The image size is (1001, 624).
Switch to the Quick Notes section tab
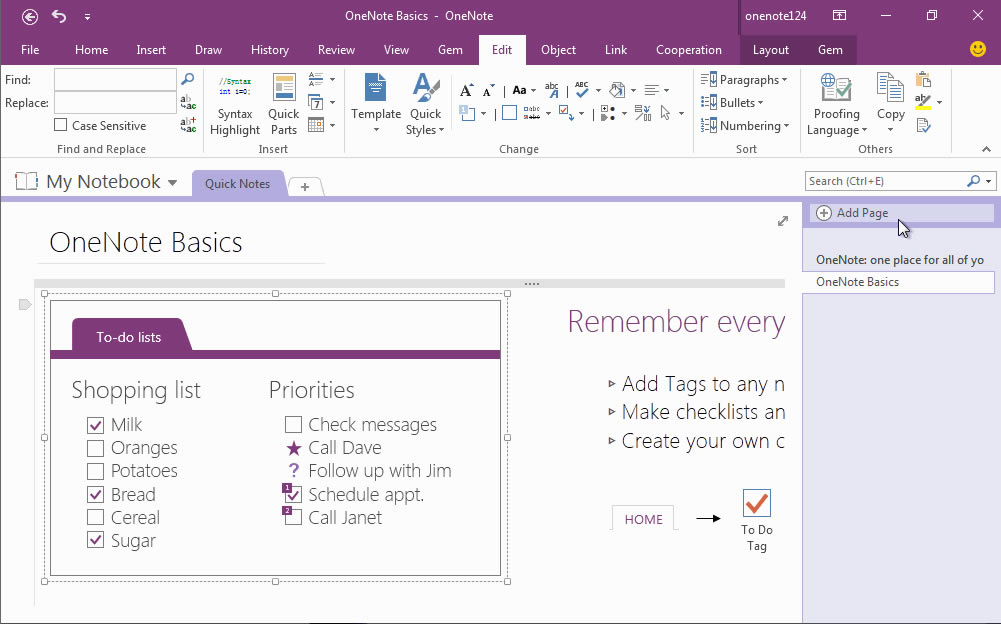pyautogui.click(x=237, y=184)
